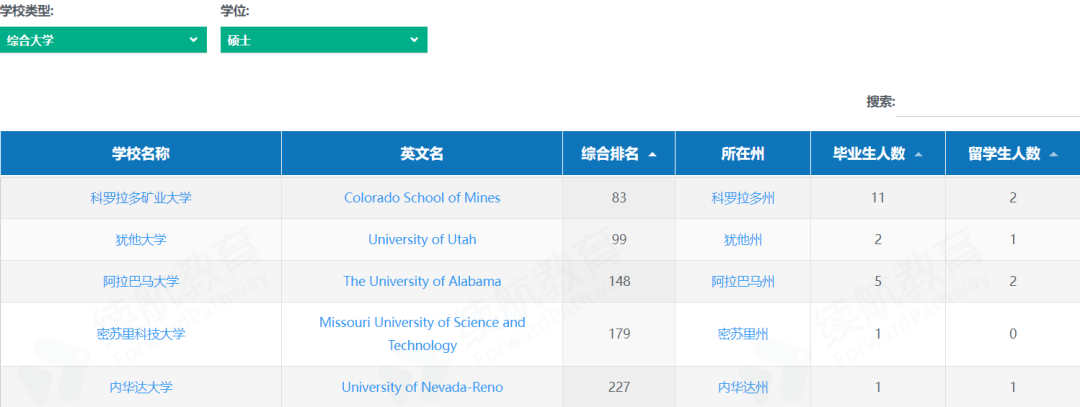Click the 所在州 column header
The height and width of the screenshot is (407, 1080).
pyautogui.click(x=743, y=154)
